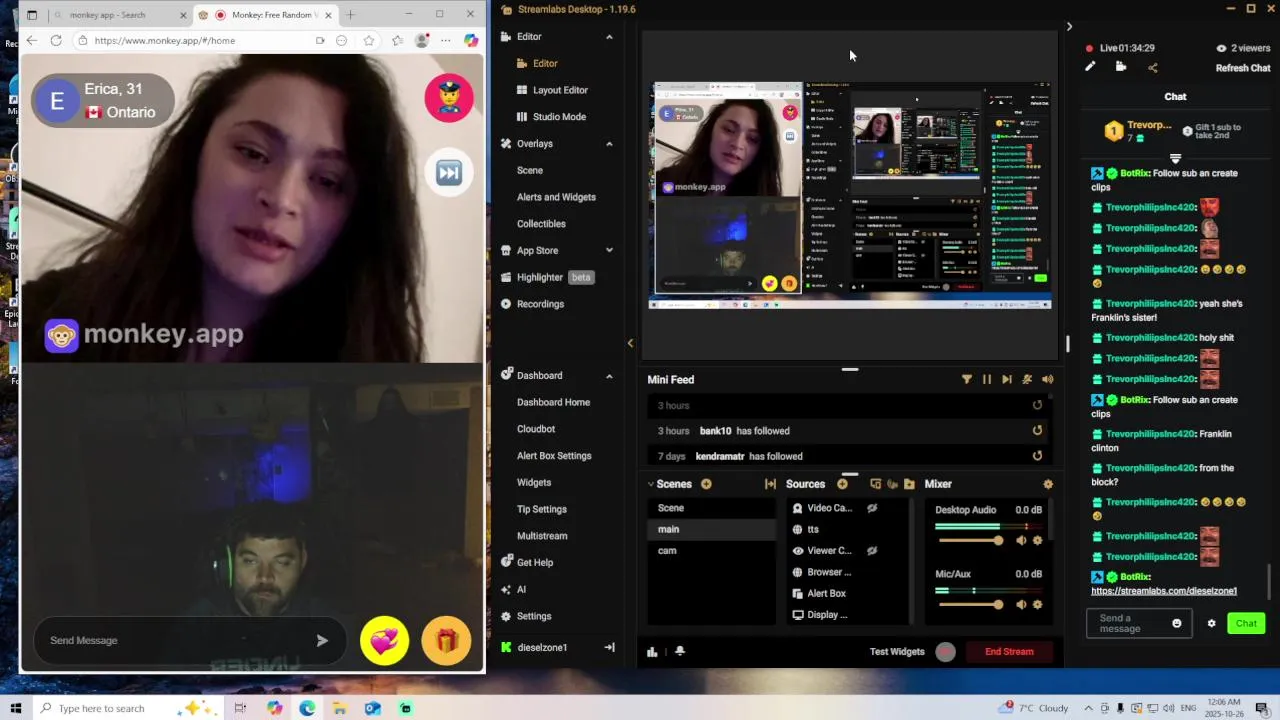Collapse the Dashboard section in sidebar

(609, 376)
